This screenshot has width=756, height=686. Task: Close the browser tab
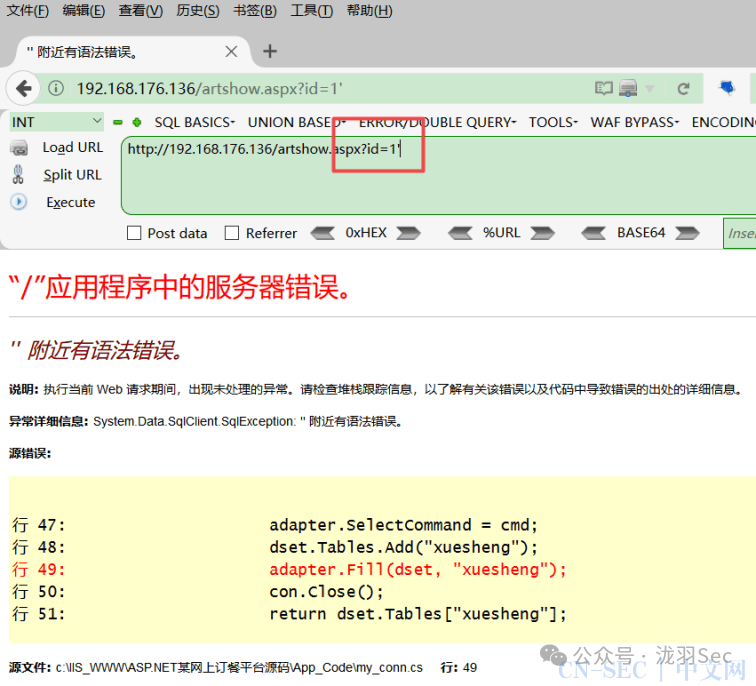point(231,52)
